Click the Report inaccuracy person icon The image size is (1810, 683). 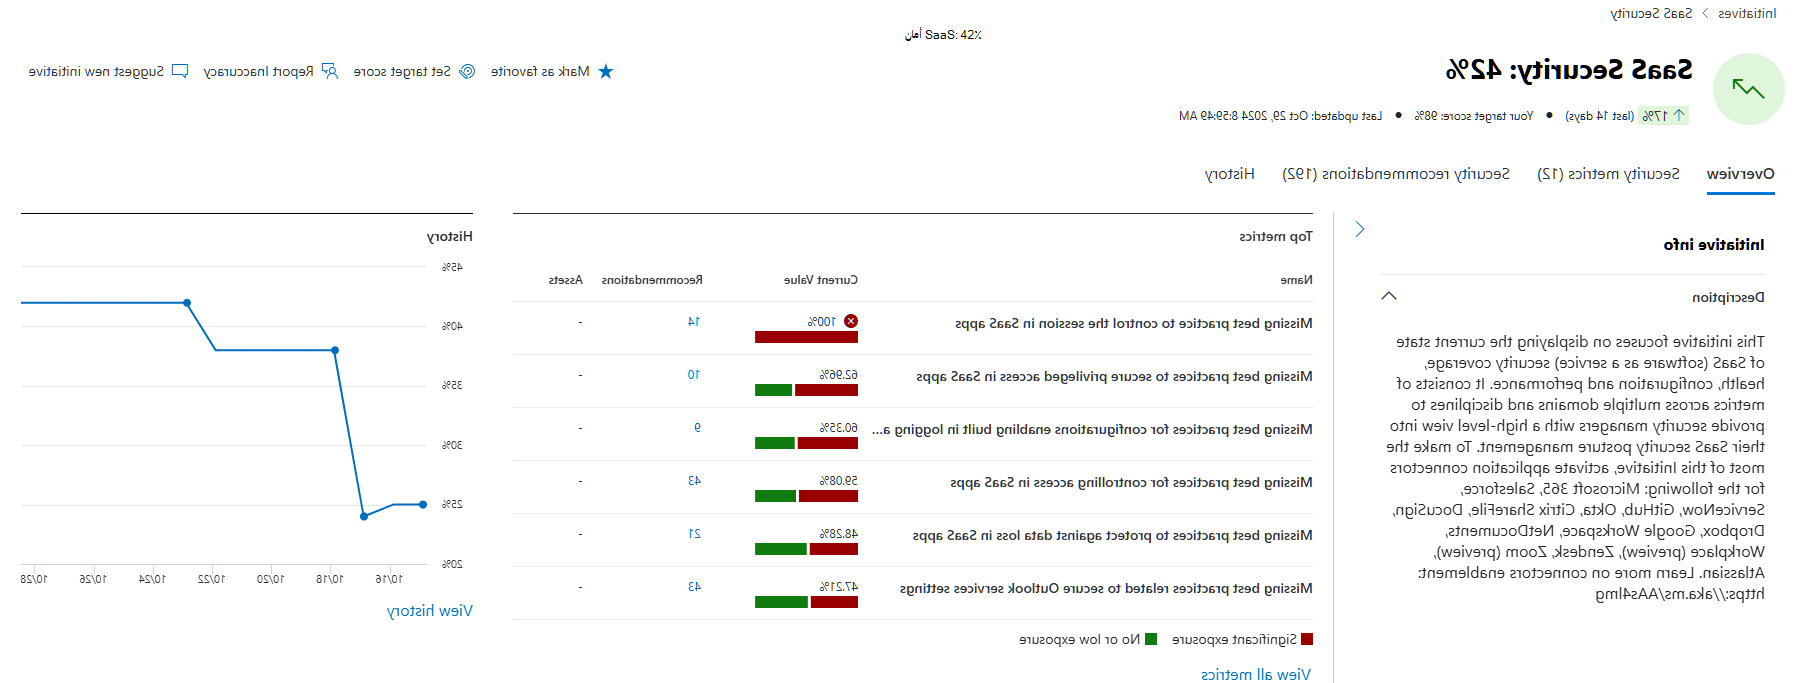point(330,72)
